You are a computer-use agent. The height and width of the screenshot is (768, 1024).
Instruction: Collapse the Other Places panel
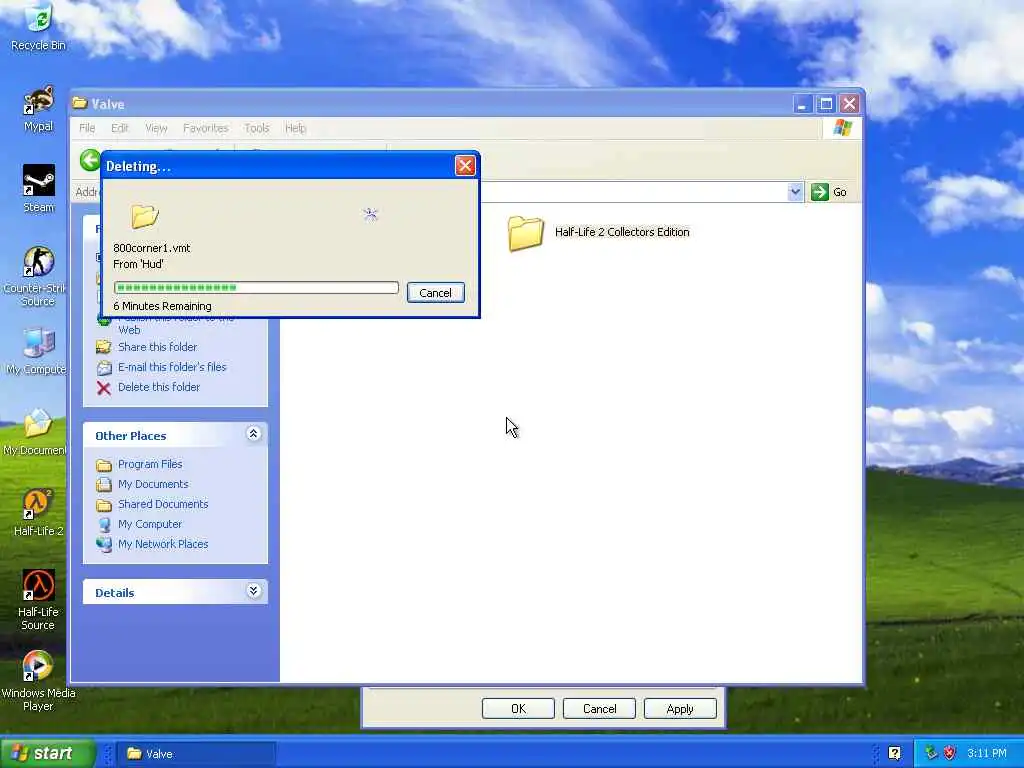(253, 434)
